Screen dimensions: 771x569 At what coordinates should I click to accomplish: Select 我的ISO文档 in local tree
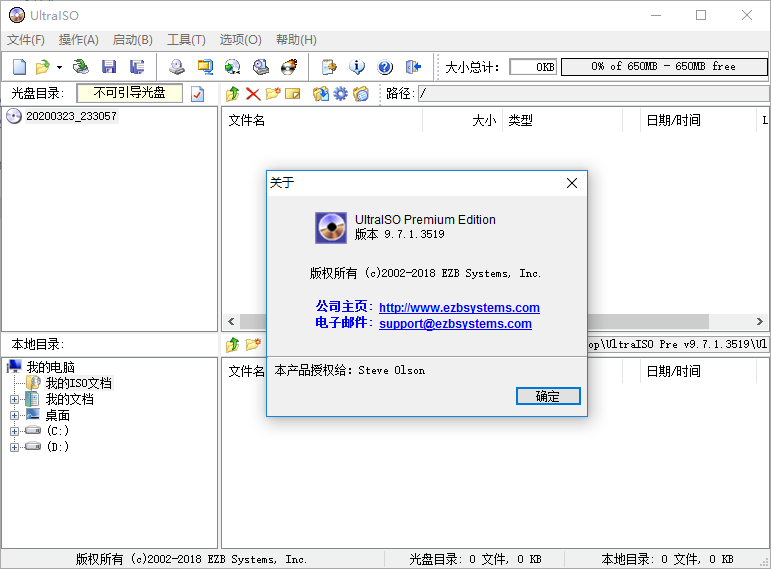click(78, 383)
